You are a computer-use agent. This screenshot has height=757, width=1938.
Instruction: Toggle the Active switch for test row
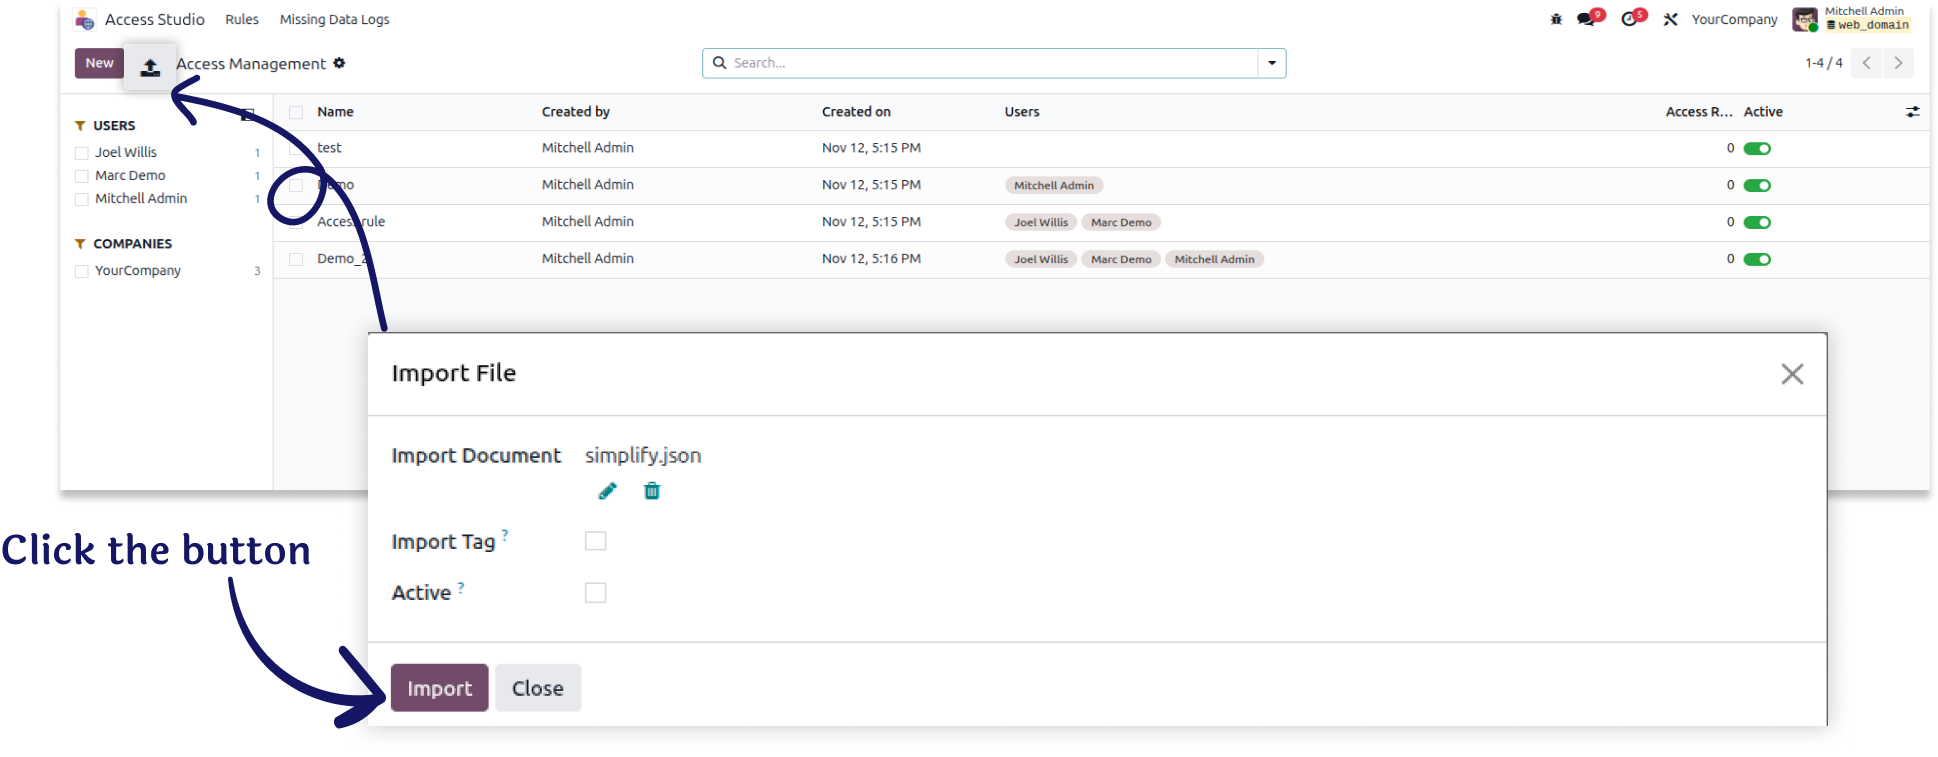click(1757, 149)
